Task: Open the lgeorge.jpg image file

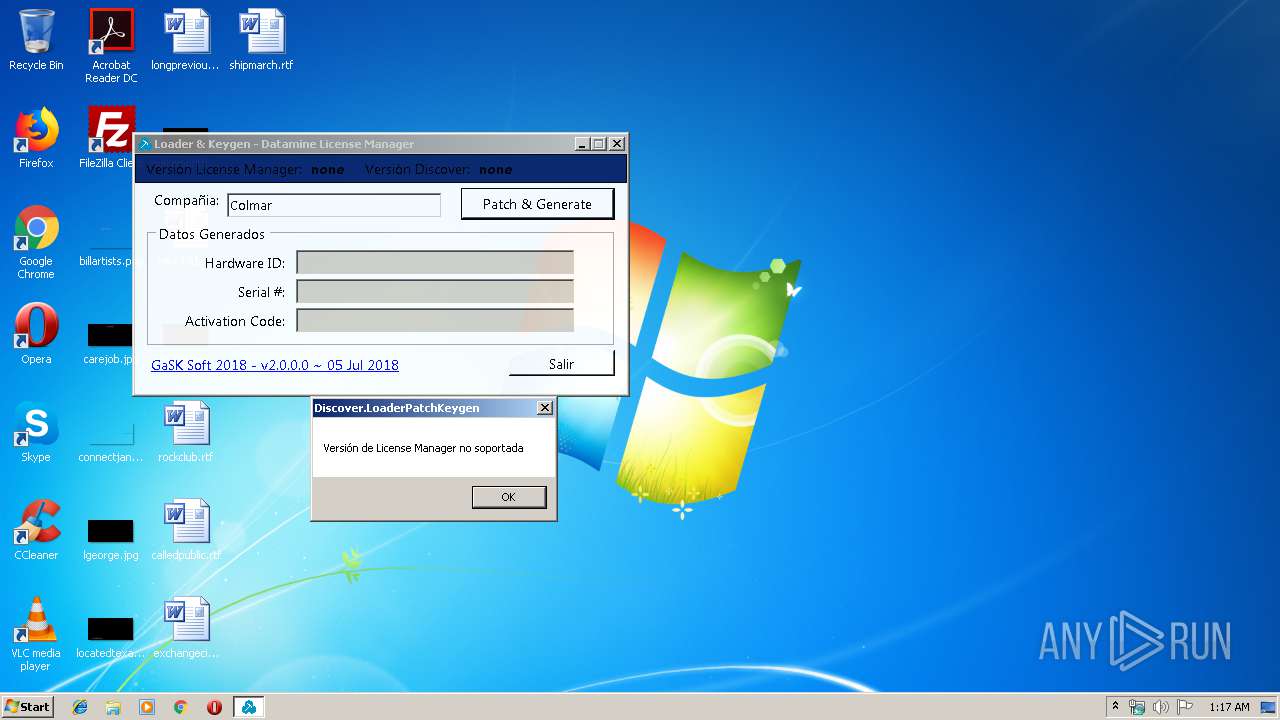Action: [x=110, y=538]
